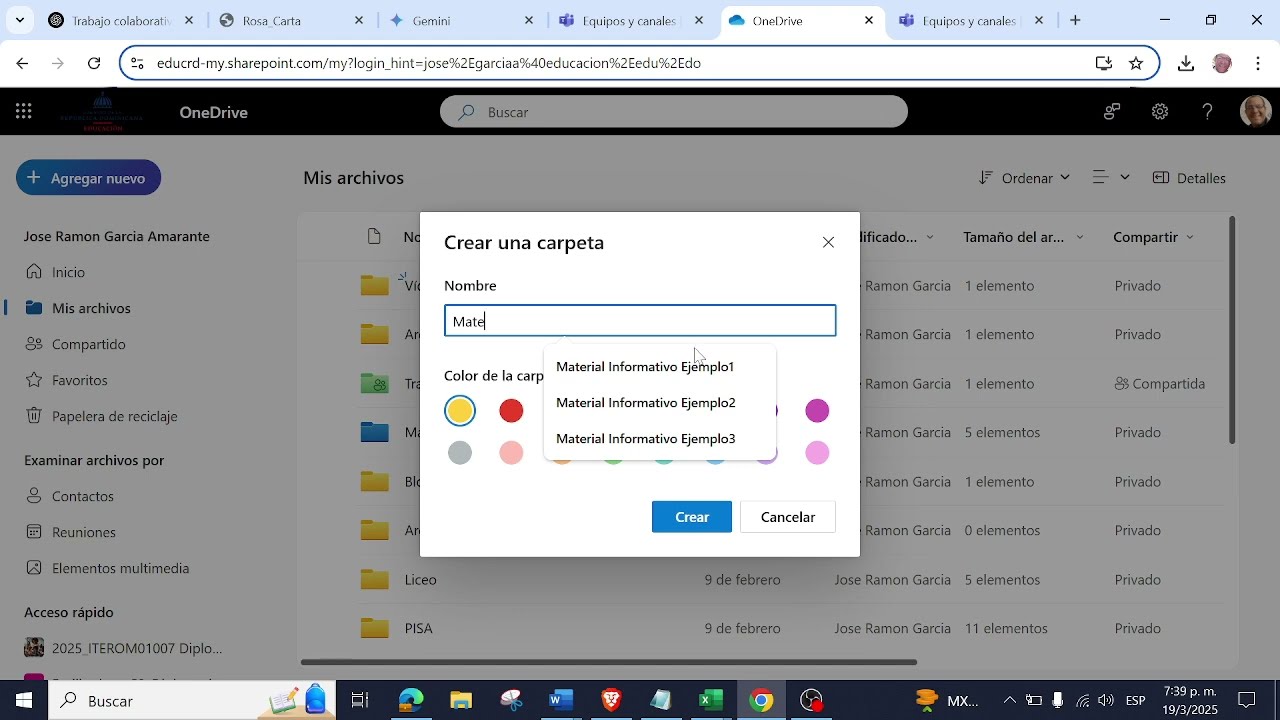Screen dimensions: 1280x720
Task: Reload the page
Action: 94,63
